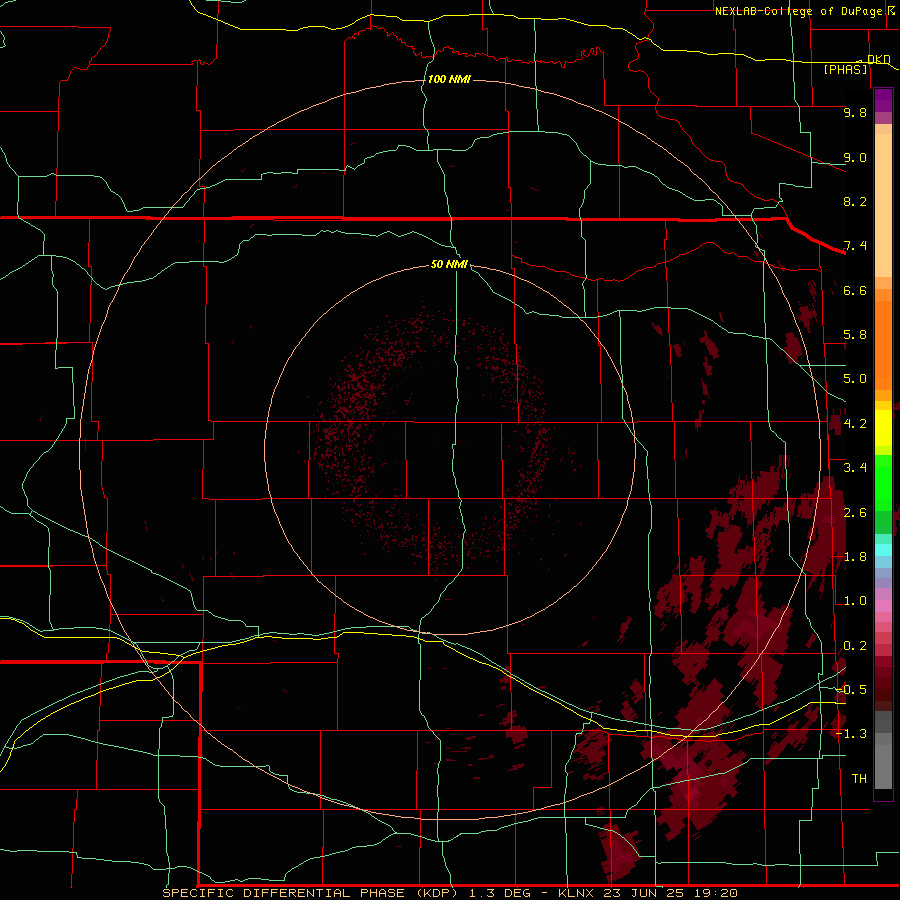Select the light peach segment of the color bar
Viewport: 900px width, 900px height.
[883, 205]
